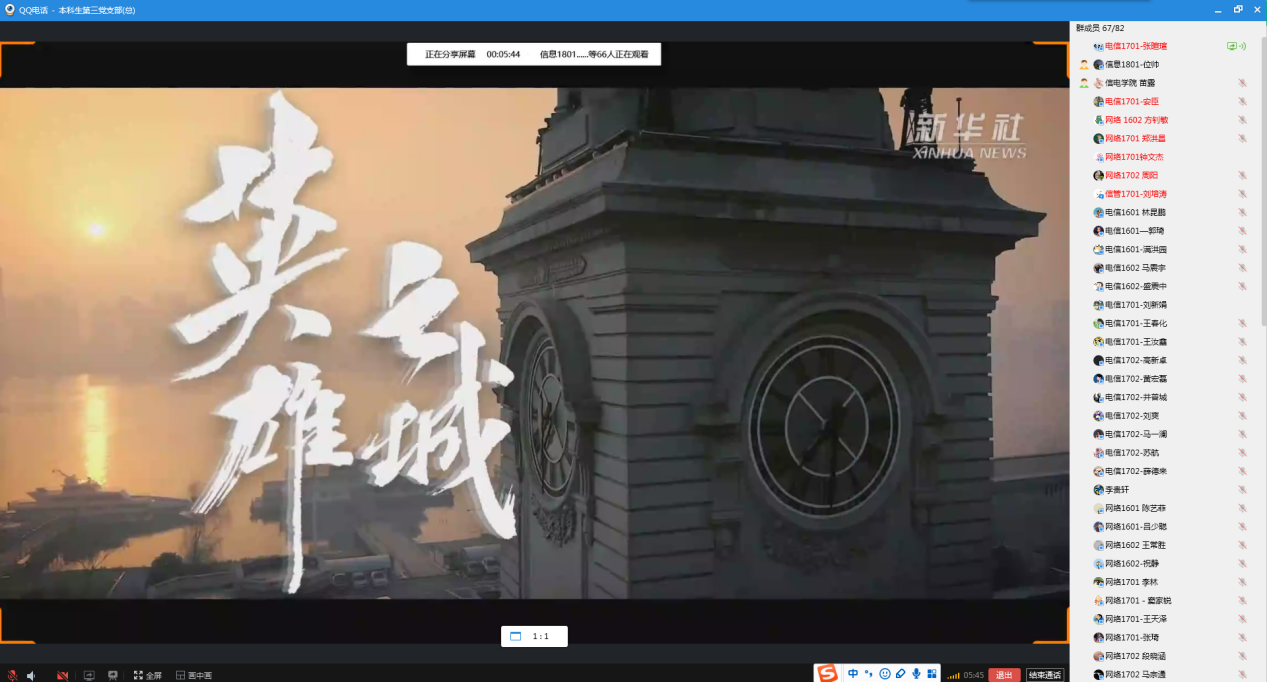1267x682 pixels.
Task: Toggle Chinese input mode 中 icon
Action: click(x=853, y=673)
